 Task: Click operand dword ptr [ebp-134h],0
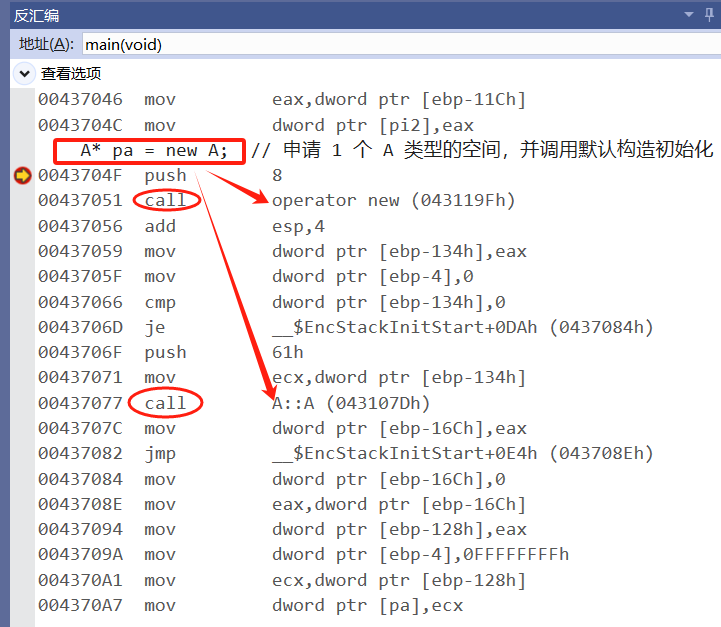(389, 302)
